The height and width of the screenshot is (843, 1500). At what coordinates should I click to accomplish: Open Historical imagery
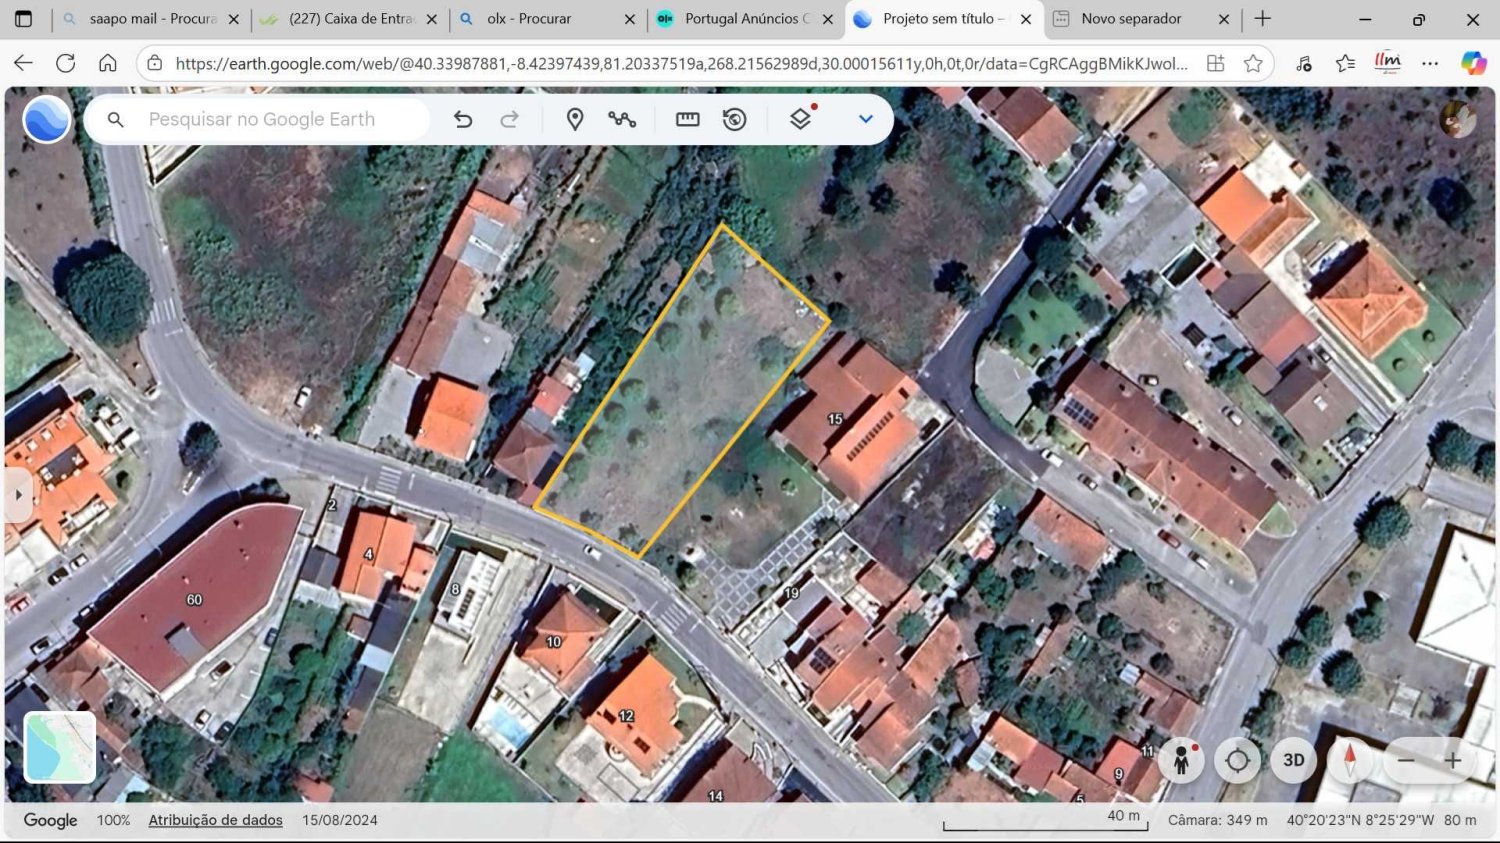pyautogui.click(x=735, y=118)
